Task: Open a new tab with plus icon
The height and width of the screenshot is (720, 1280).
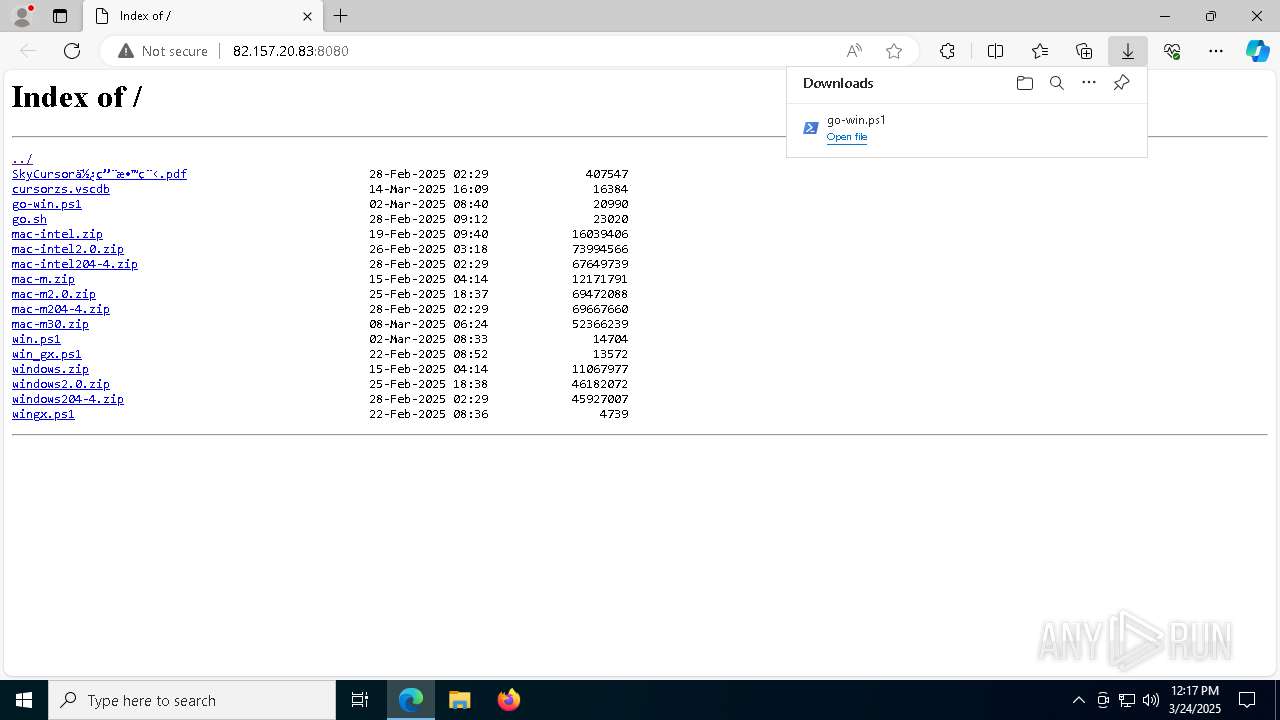Action: 341,16
